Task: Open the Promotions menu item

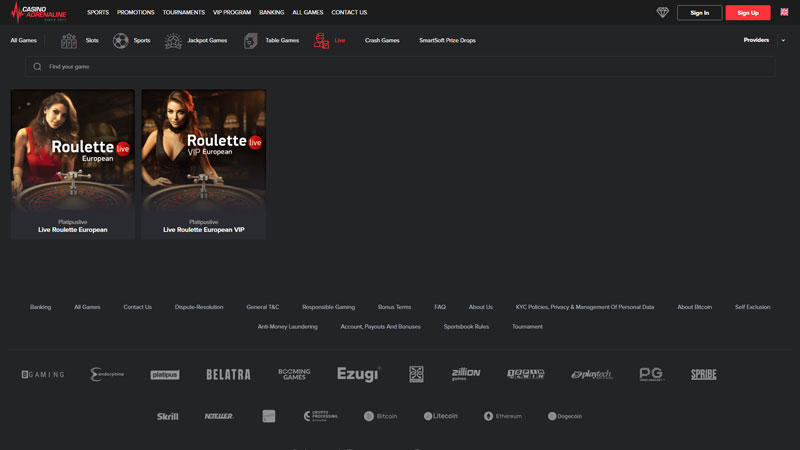Action: tap(136, 12)
